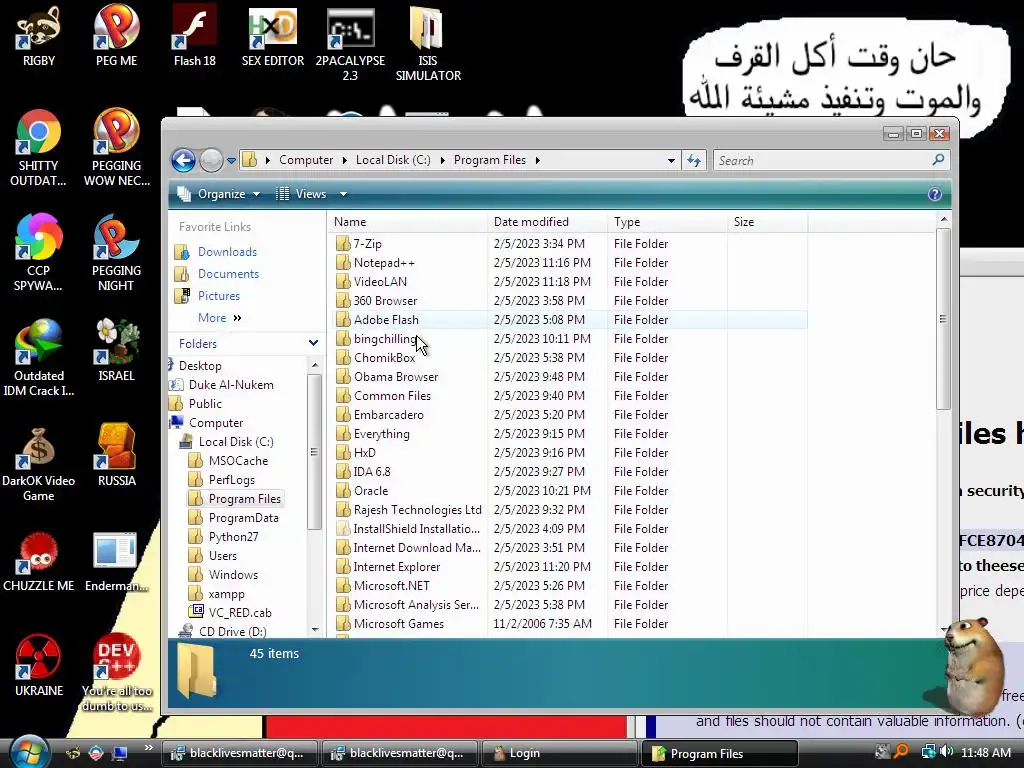Image resolution: width=1024 pixels, height=768 pixels.
Task: Open the CCP SPYWA... shortcut
Action: point(38,253)
